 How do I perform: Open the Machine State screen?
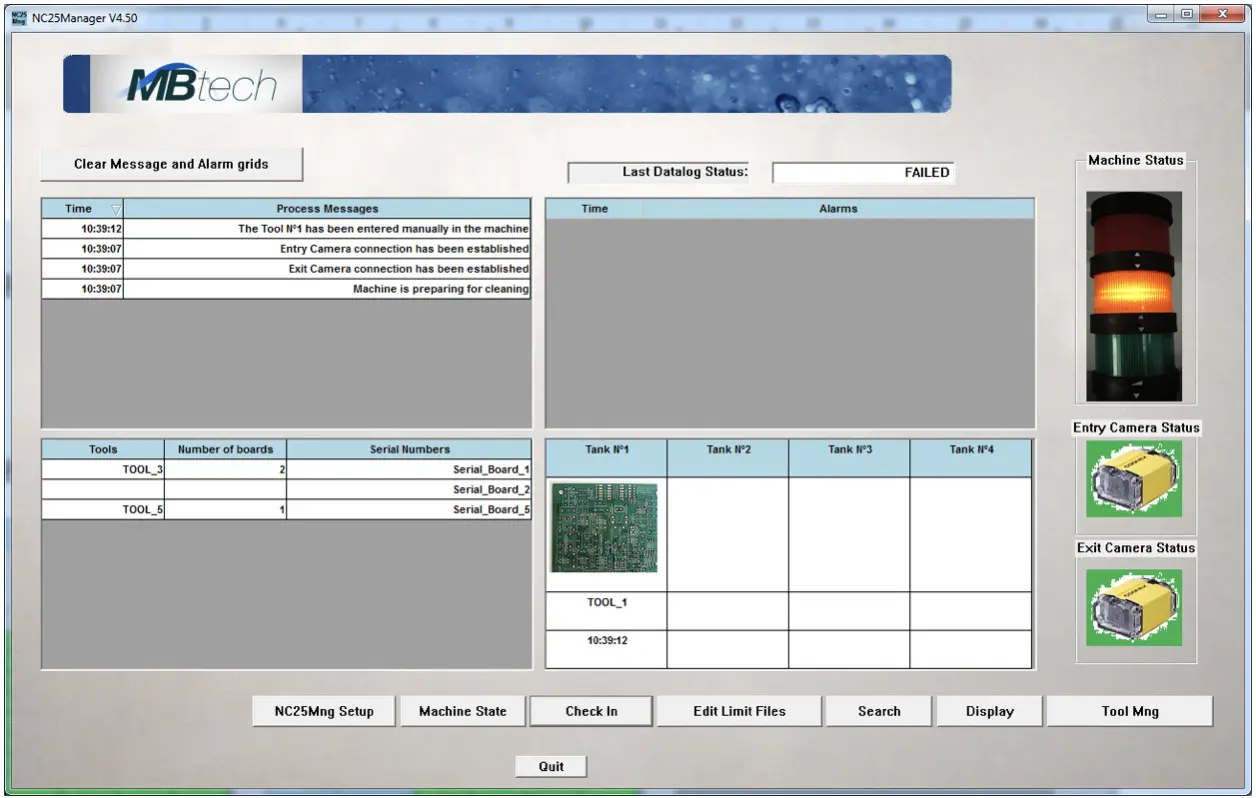pyautogui.click(x=462, y=711)
